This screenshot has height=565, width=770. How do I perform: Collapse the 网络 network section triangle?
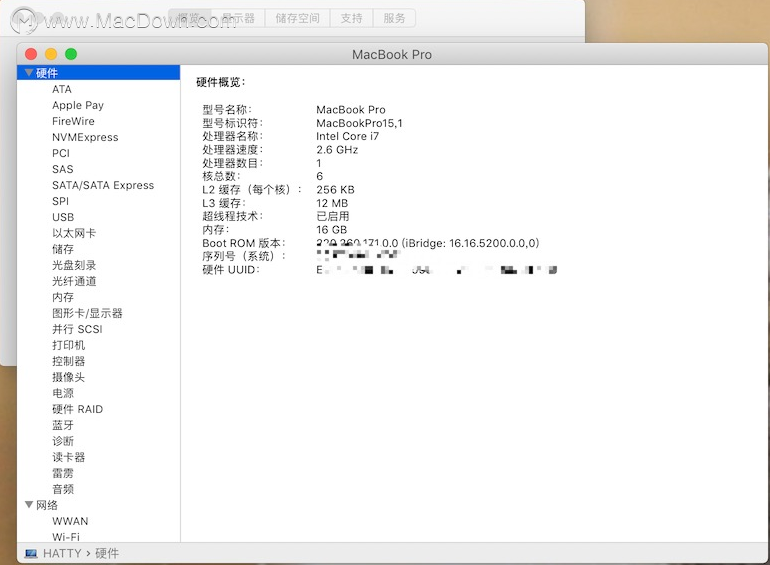[x=29, y=505]
